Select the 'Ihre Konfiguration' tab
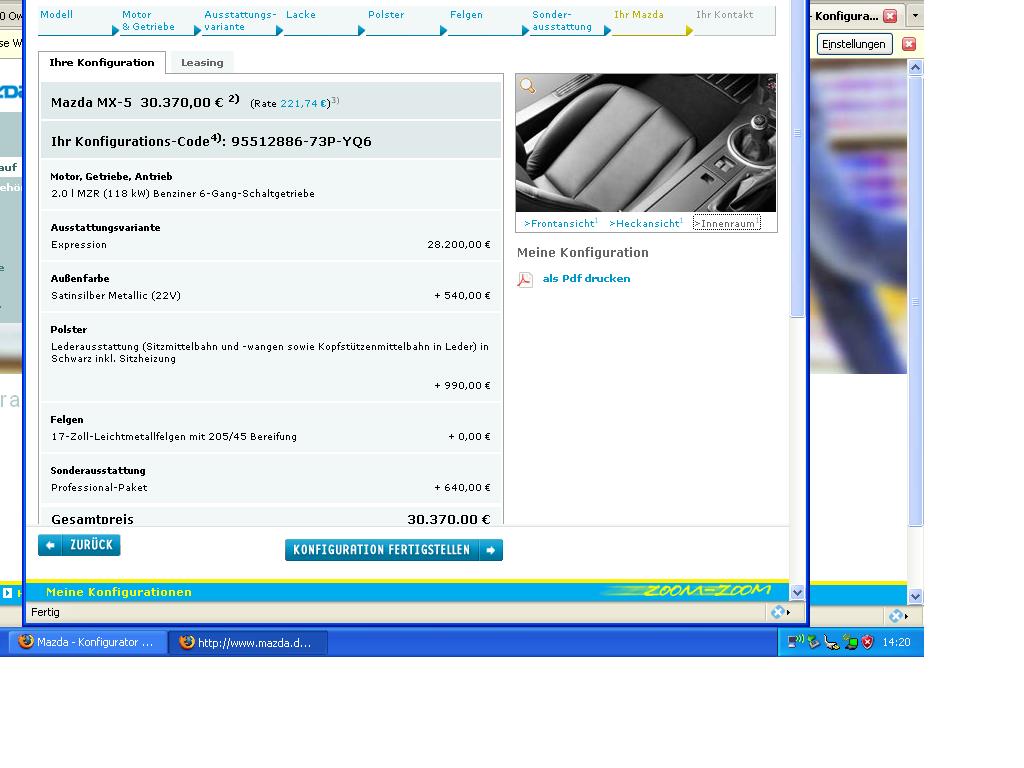The height and width of the screenshot is (768, 1024). pyautogui.click(x=102, y=62)
